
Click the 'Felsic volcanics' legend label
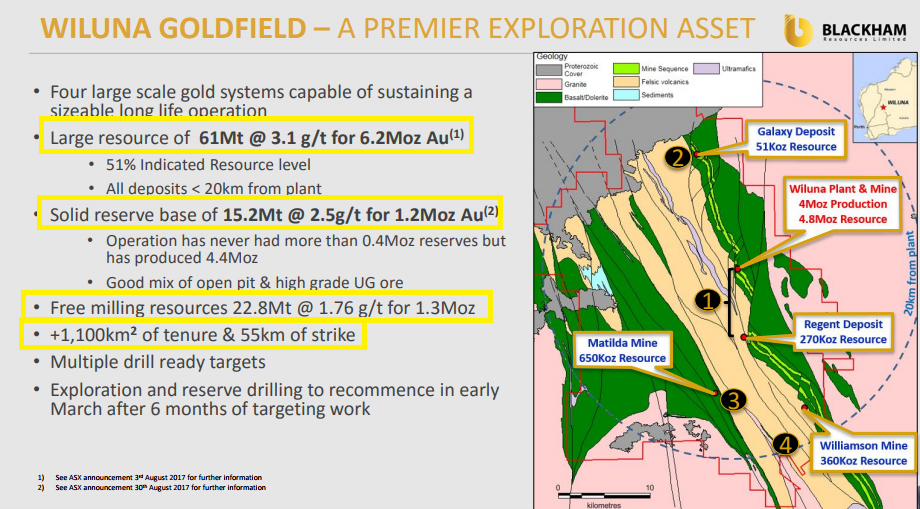[665, 83]
